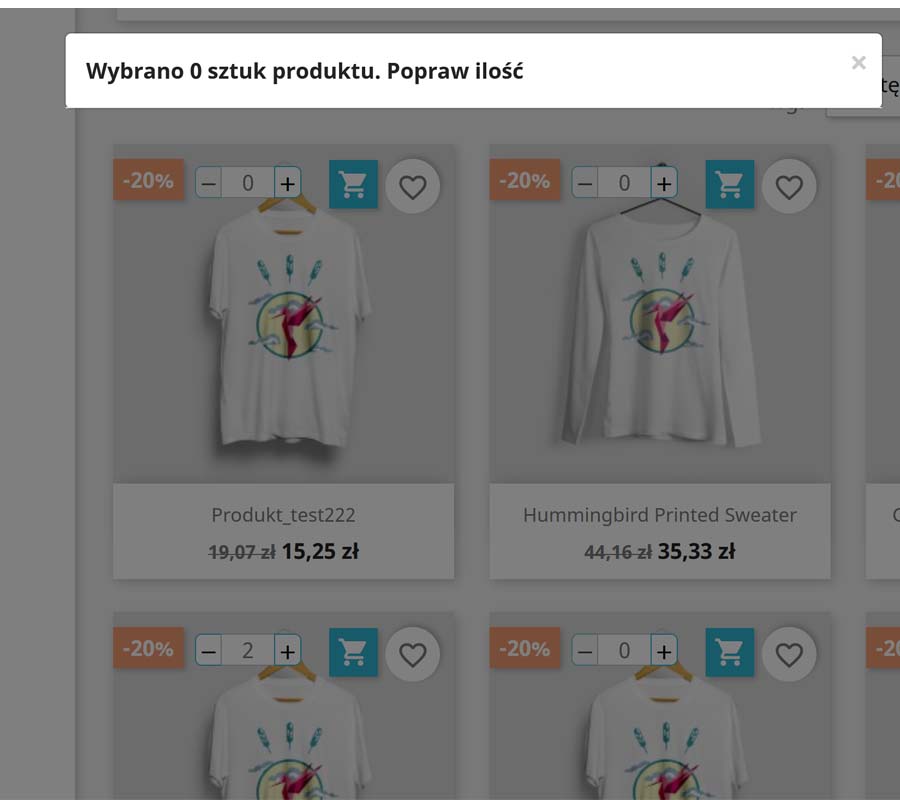Add Produkt_test222 to cart
The height and width of the screenshot is (800, 900).
click(353, 184)
